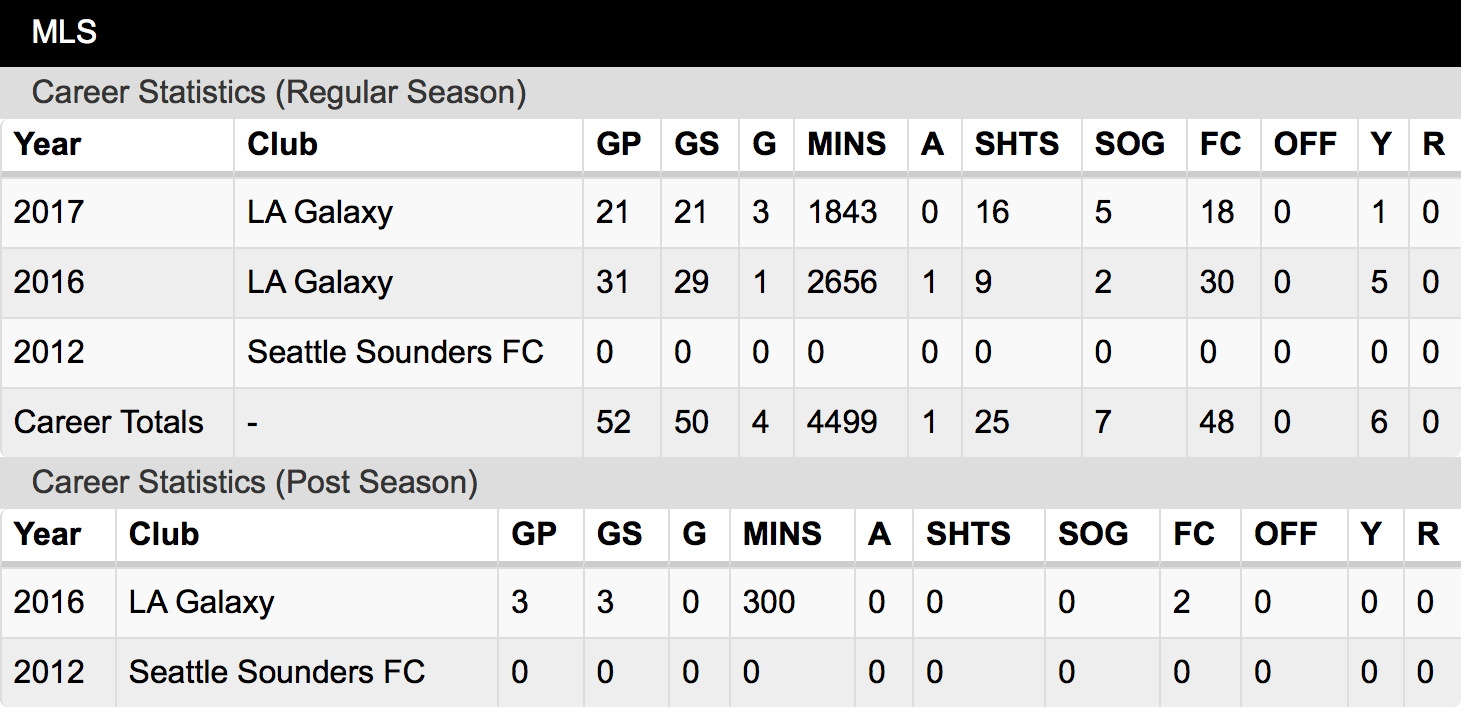Click the Club column header in Regular Season
This screenshot has height=710, width=1464.
point(282,144)
